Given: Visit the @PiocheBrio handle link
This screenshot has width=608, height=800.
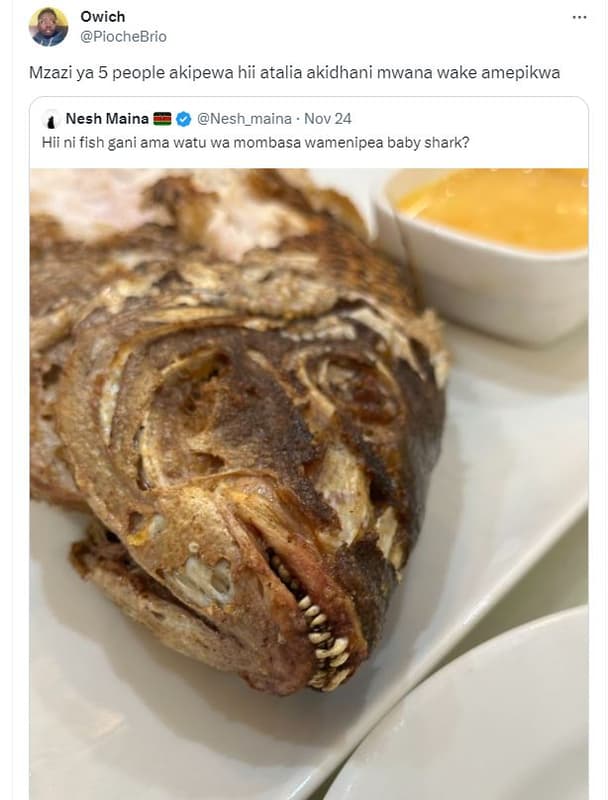Looking at the screenshot, I should [x=123, y=36].
